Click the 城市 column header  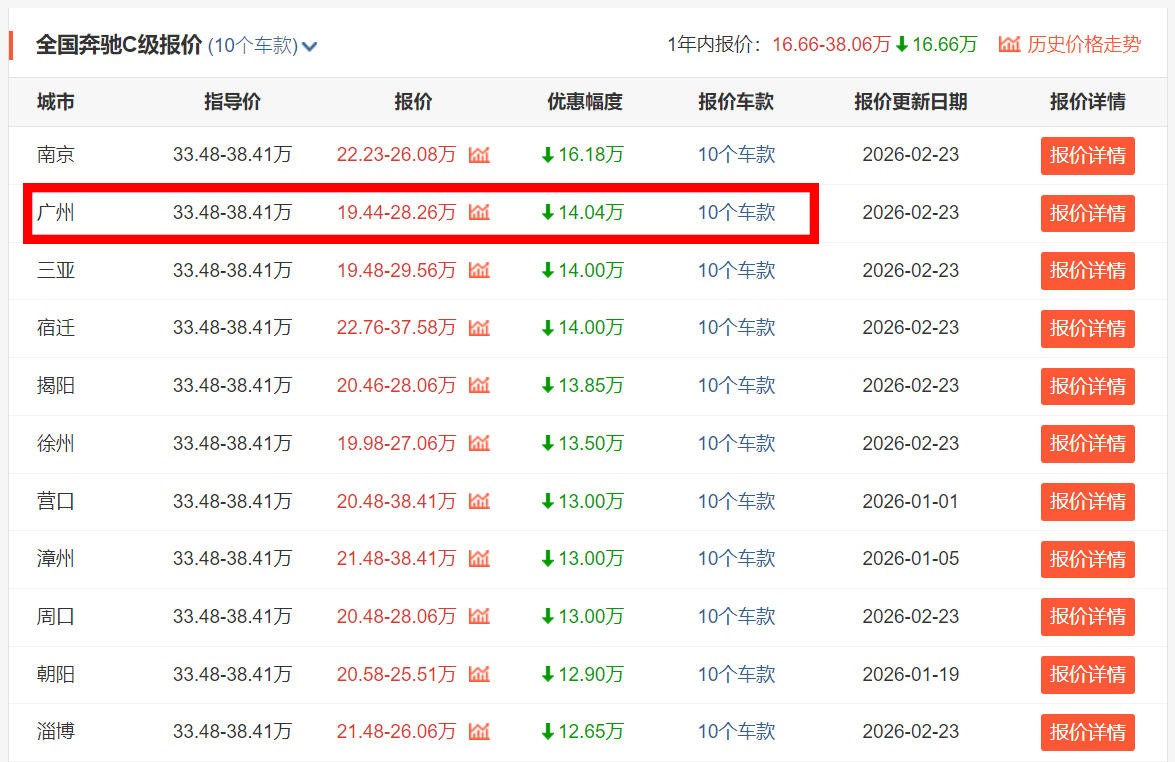[55, 102]
